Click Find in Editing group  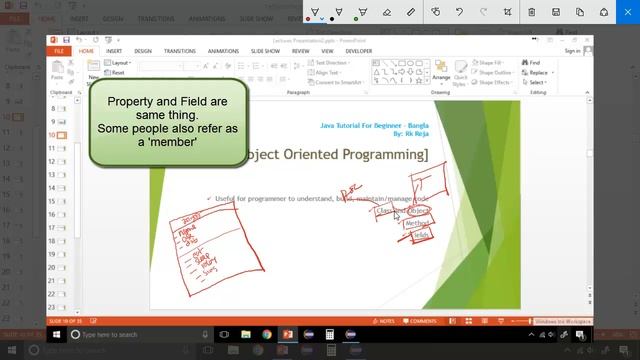point(531,62)
